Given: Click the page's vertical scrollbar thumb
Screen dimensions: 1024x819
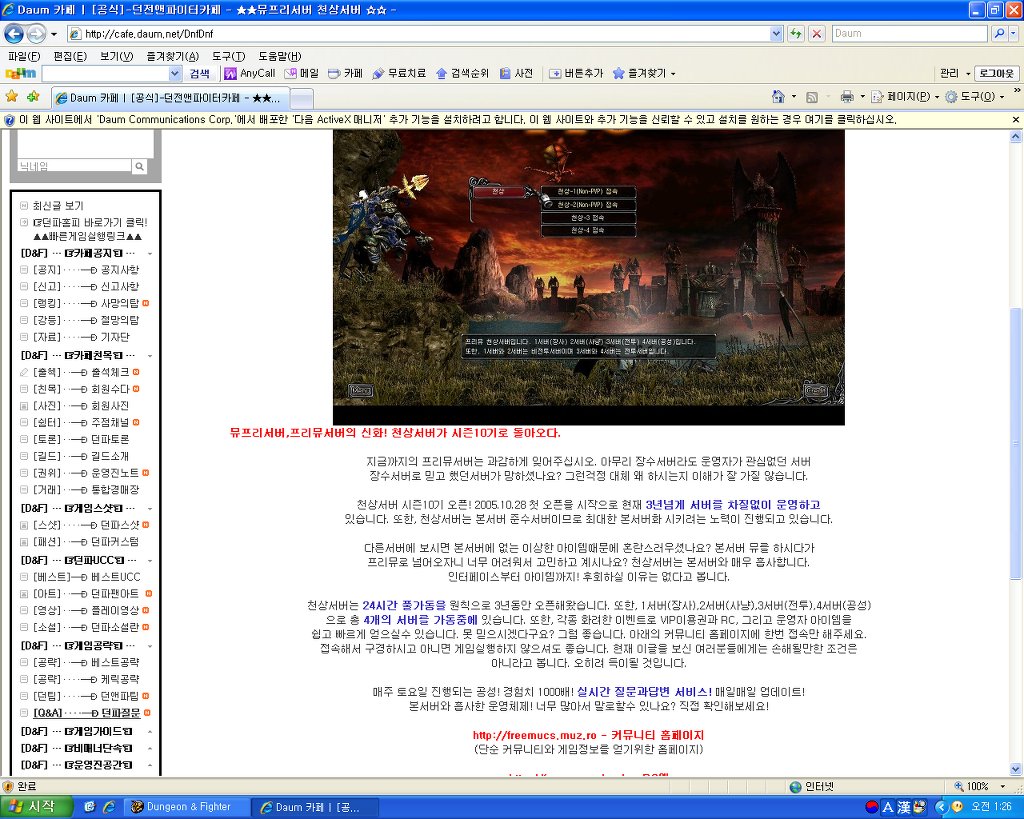Looking at the screenshot, I should tap(1016, 442).
